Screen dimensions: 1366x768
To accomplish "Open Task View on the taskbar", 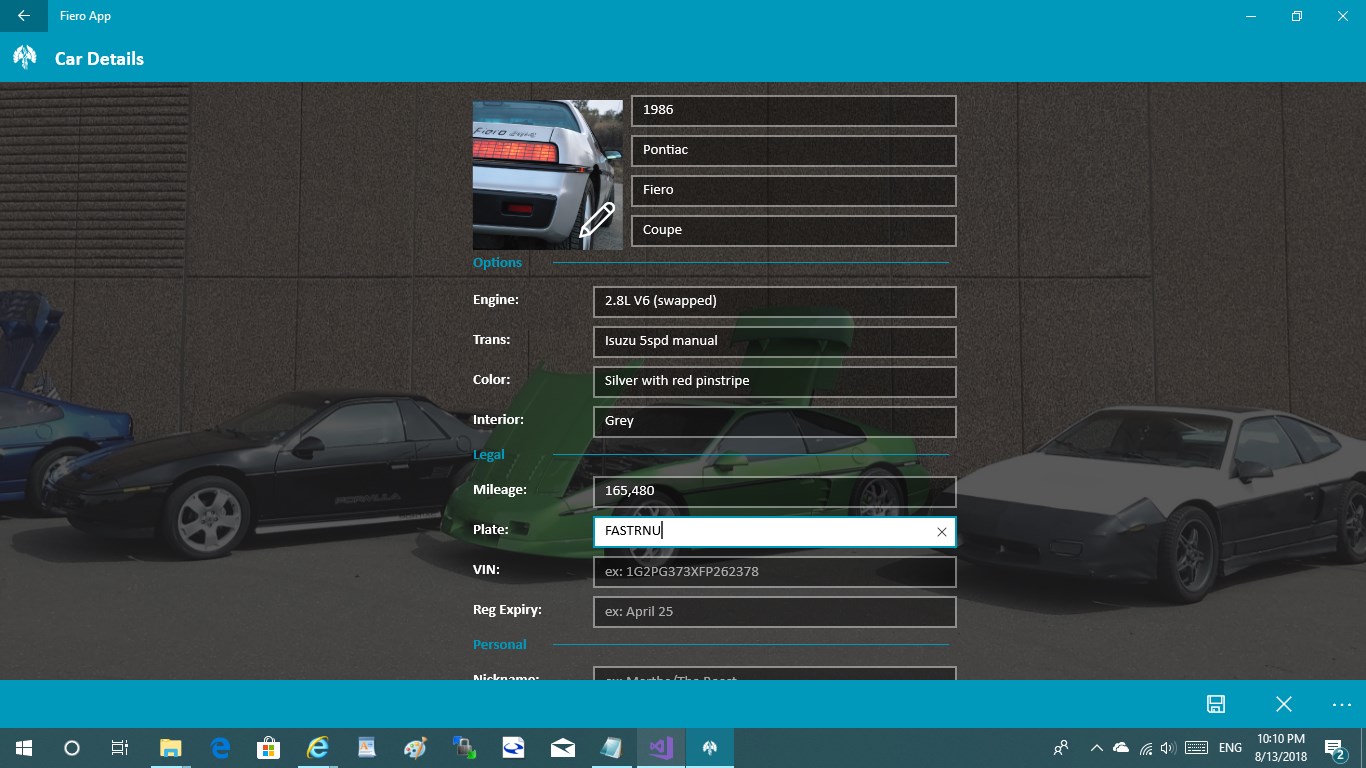I will (120, 748).
